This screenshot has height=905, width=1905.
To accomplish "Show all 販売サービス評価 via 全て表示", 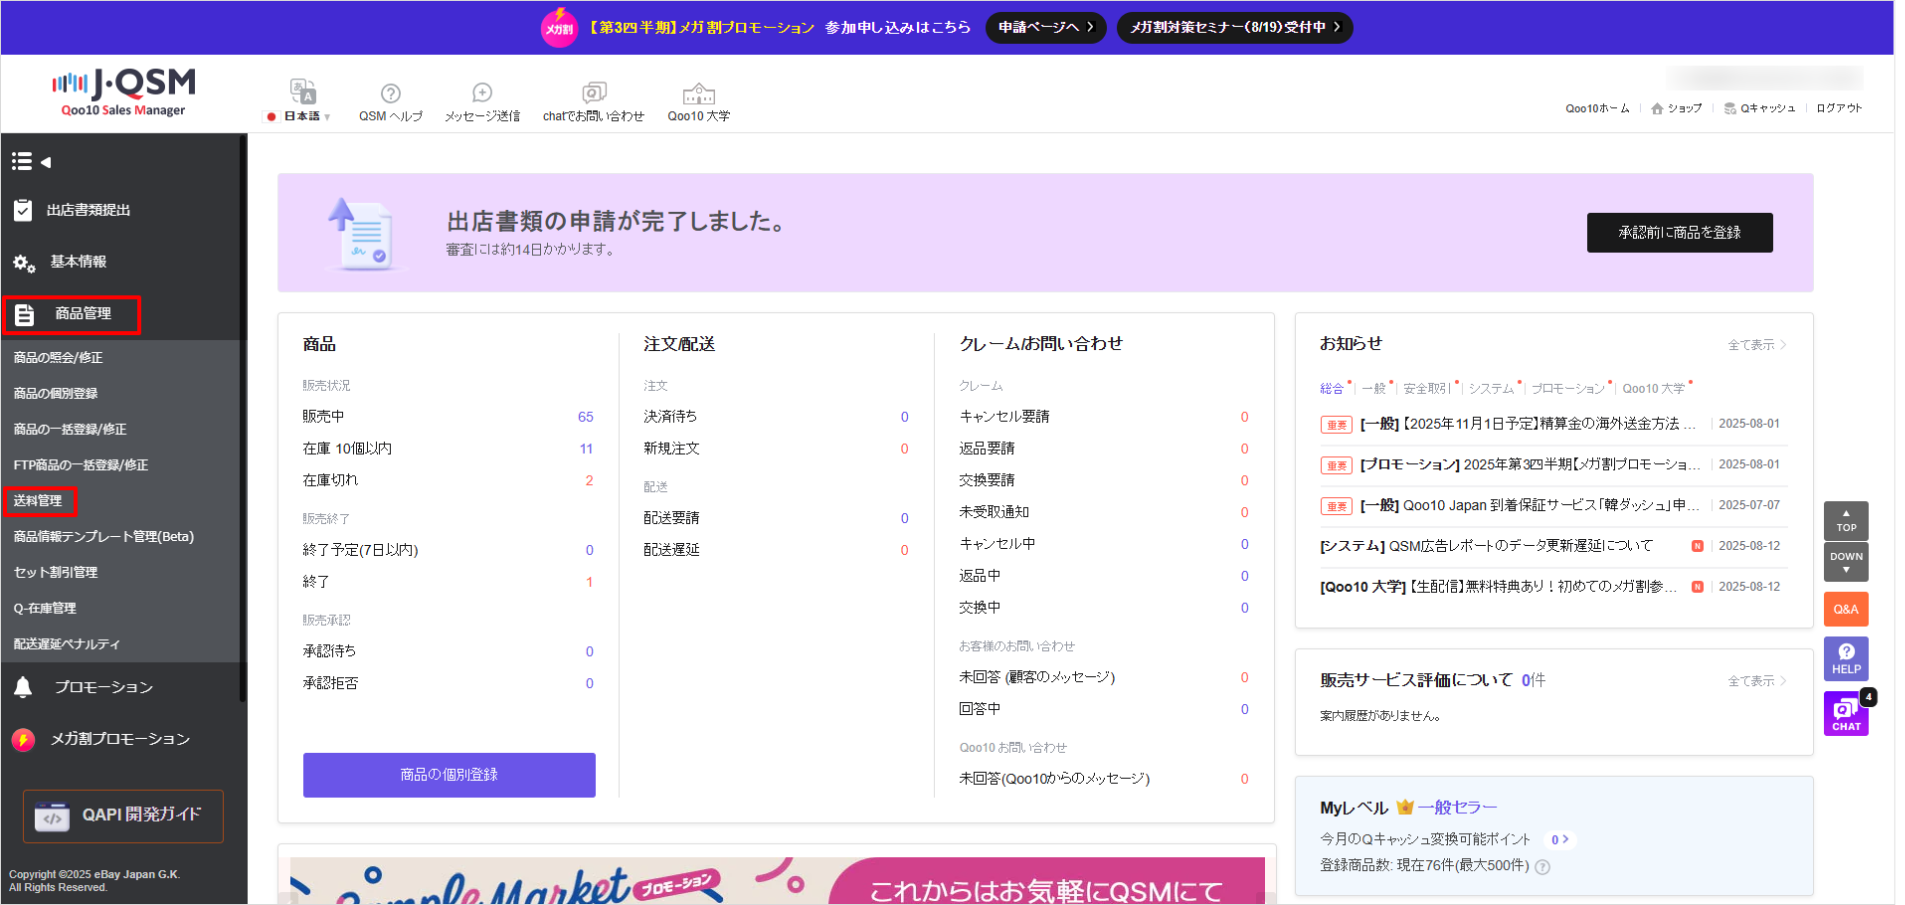I will click(1757, 681).
